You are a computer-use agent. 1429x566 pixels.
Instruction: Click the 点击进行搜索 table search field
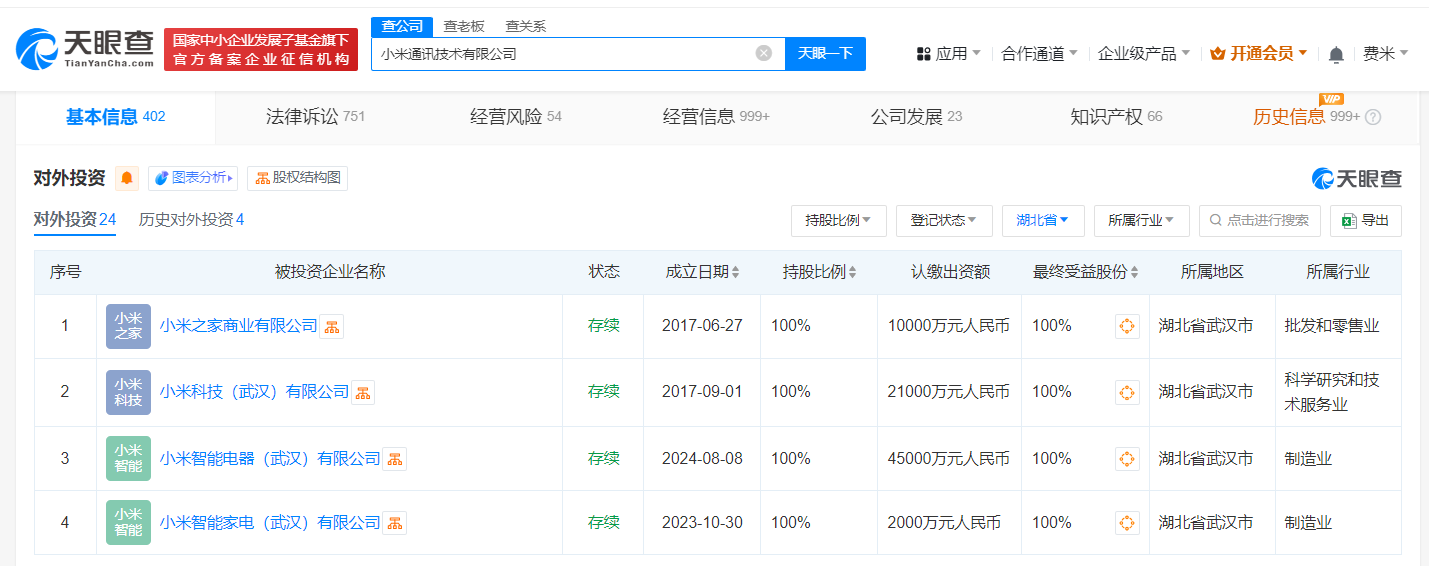(1260, 220)
